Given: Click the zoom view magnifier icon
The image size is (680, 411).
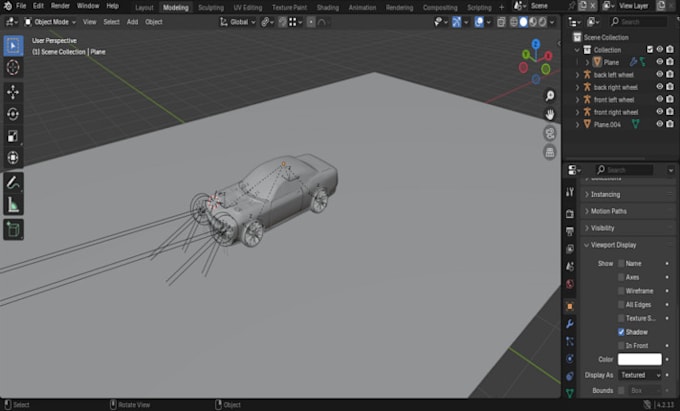Looking at the screenshot, I should tap(550, 96).
